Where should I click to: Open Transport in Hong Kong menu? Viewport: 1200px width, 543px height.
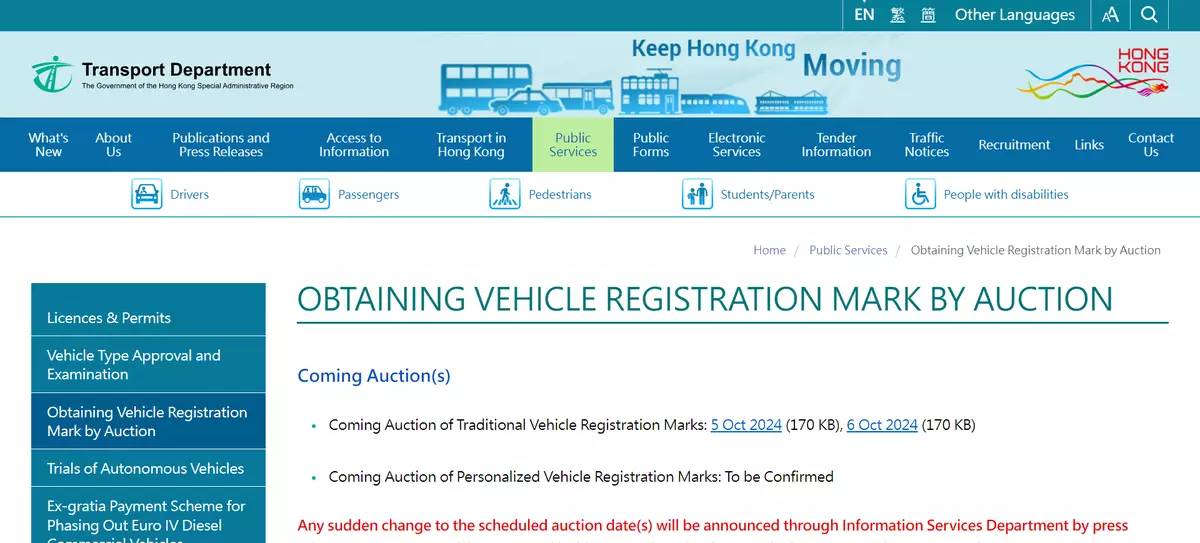[471, 145]
